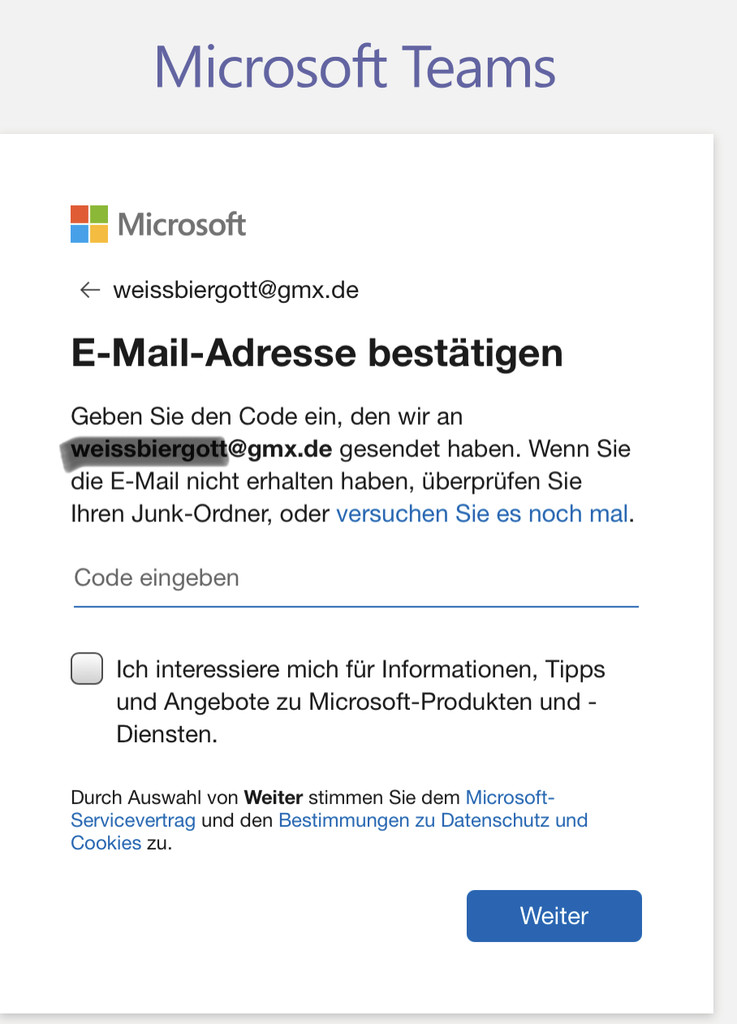Click the 'Cookies' link word
Image resolution: width=737 pixels, height=1024 pixels.
[x=106, y=843]
